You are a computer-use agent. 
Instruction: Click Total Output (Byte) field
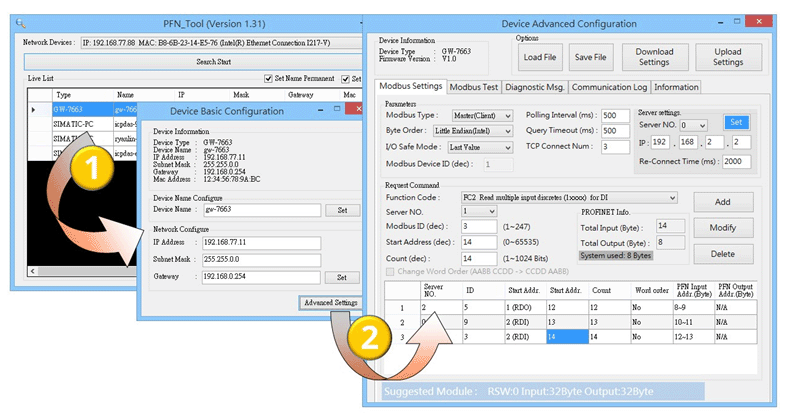pyautogui.click(x=670, y=242)
